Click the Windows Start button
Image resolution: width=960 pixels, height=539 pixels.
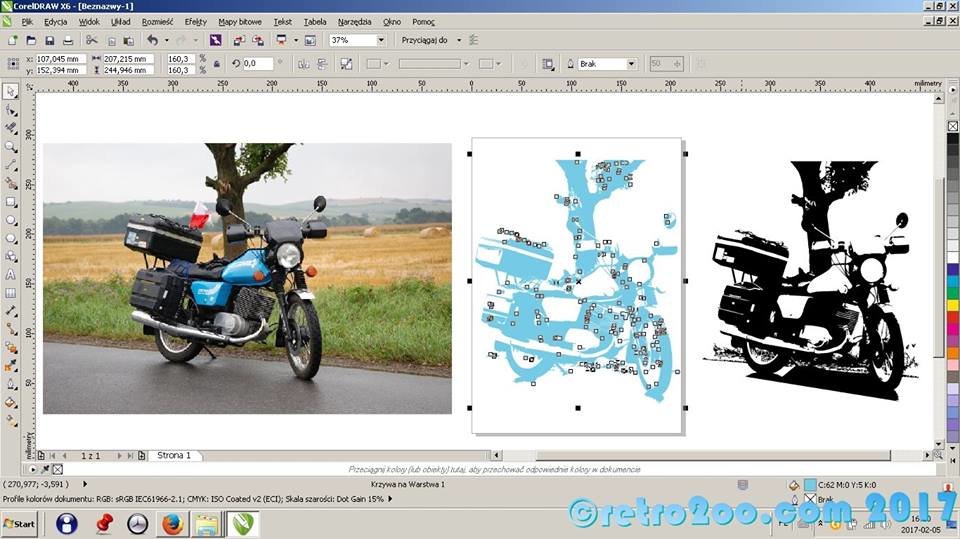(x=19, y=523)
